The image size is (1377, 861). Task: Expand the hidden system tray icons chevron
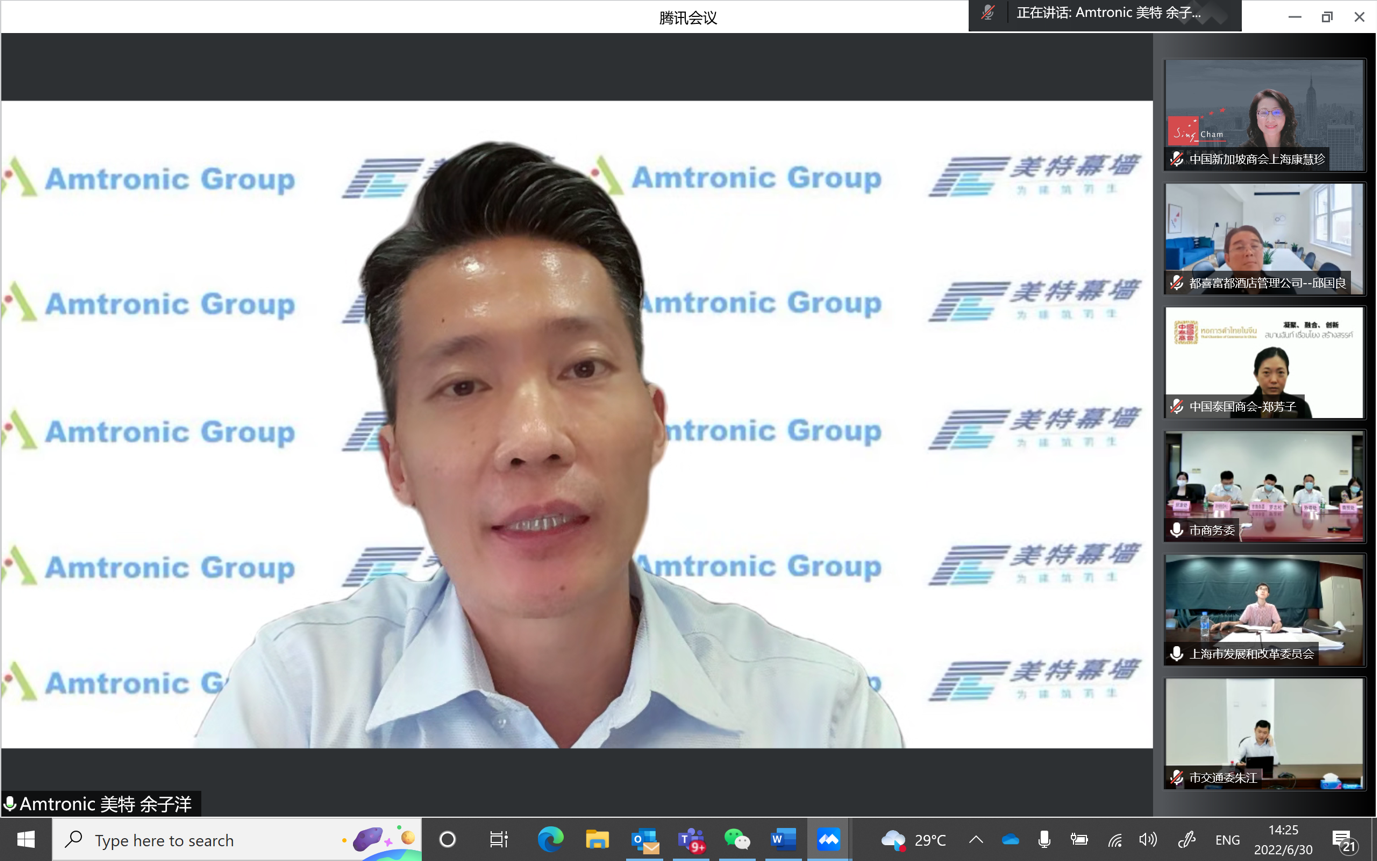tap(976, 840)
